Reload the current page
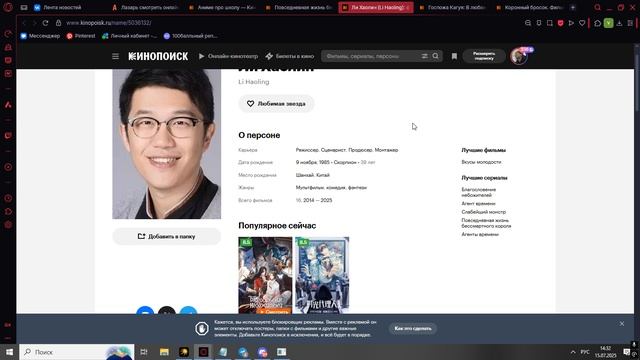The width and height of the screenshot is (640, 360). click(x=45, y=23)
